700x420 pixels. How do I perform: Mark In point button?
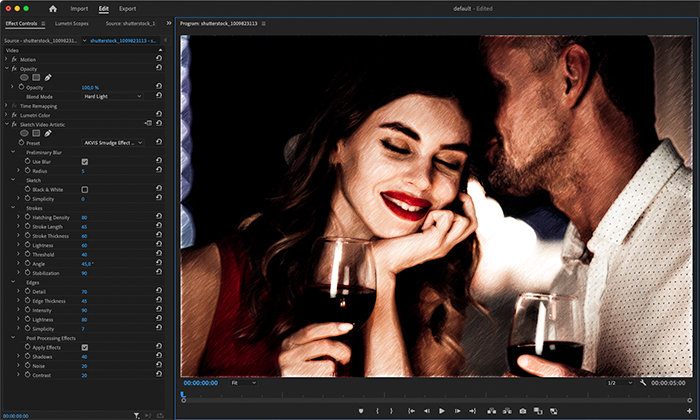(377, 411)
